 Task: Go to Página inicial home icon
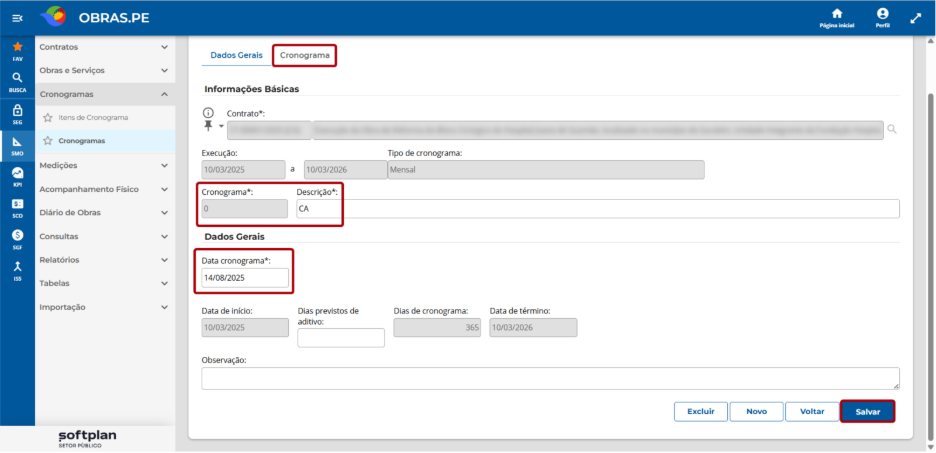[837, 19]
